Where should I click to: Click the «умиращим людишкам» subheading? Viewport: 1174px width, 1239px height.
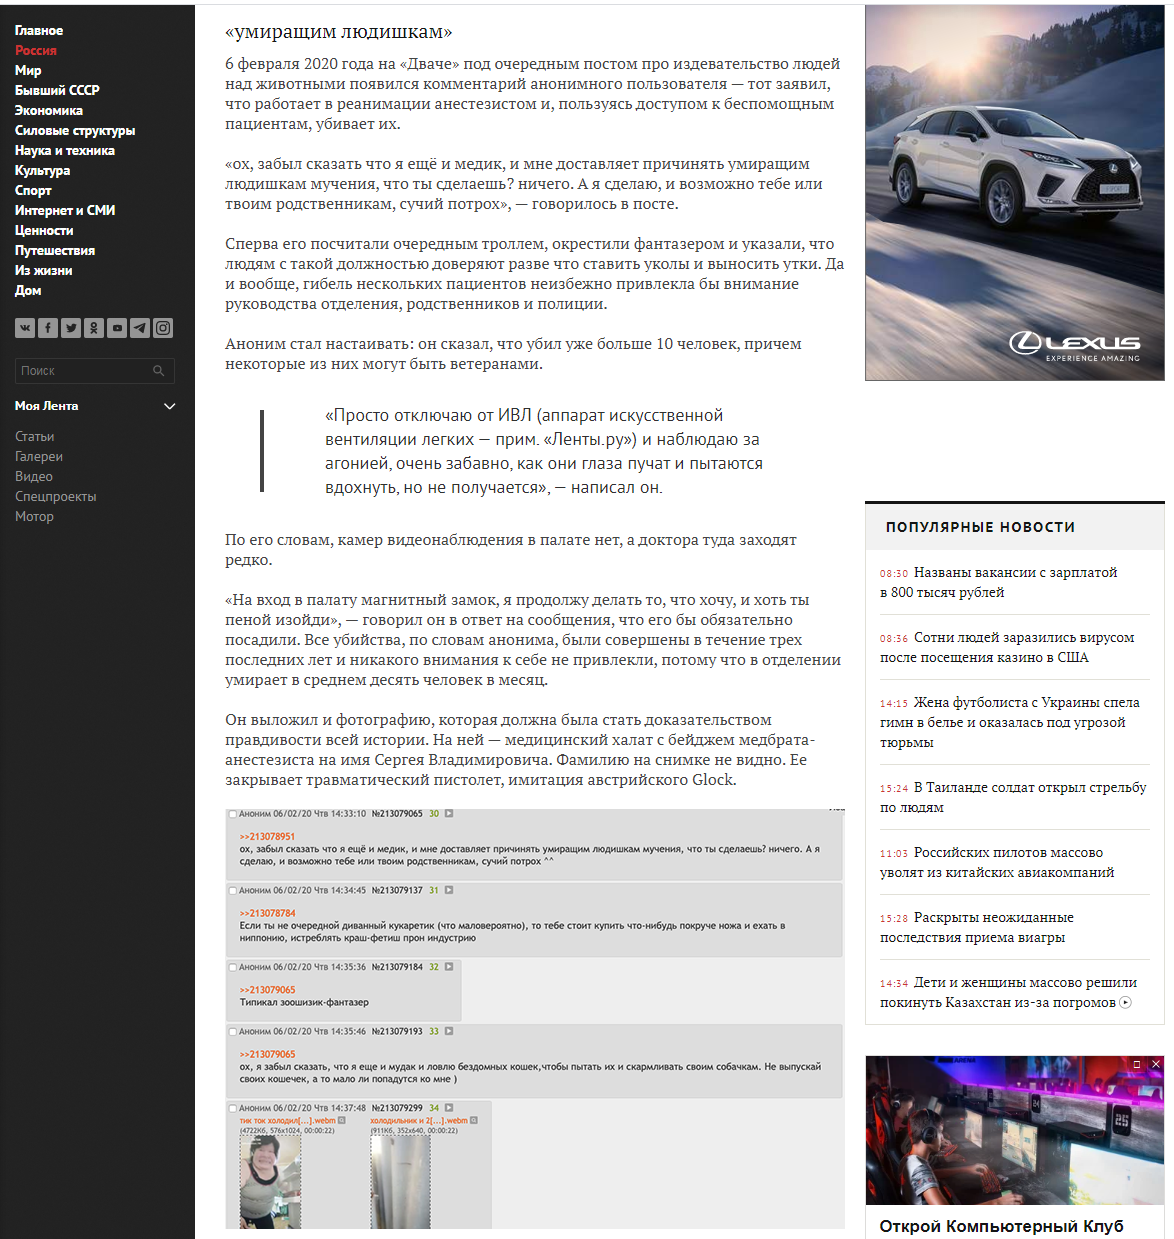click(x=339, y=32)
